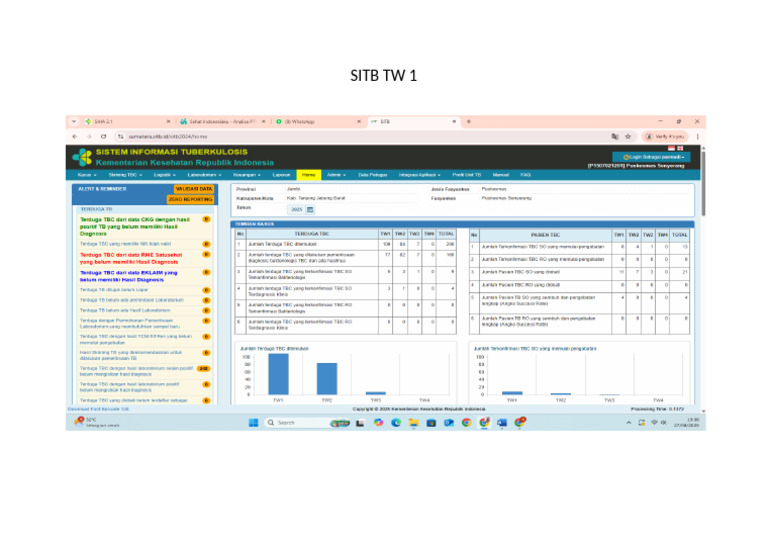
Task: Switch to the Sehat Indonesiaku browser tab
Action: (222, 121)
